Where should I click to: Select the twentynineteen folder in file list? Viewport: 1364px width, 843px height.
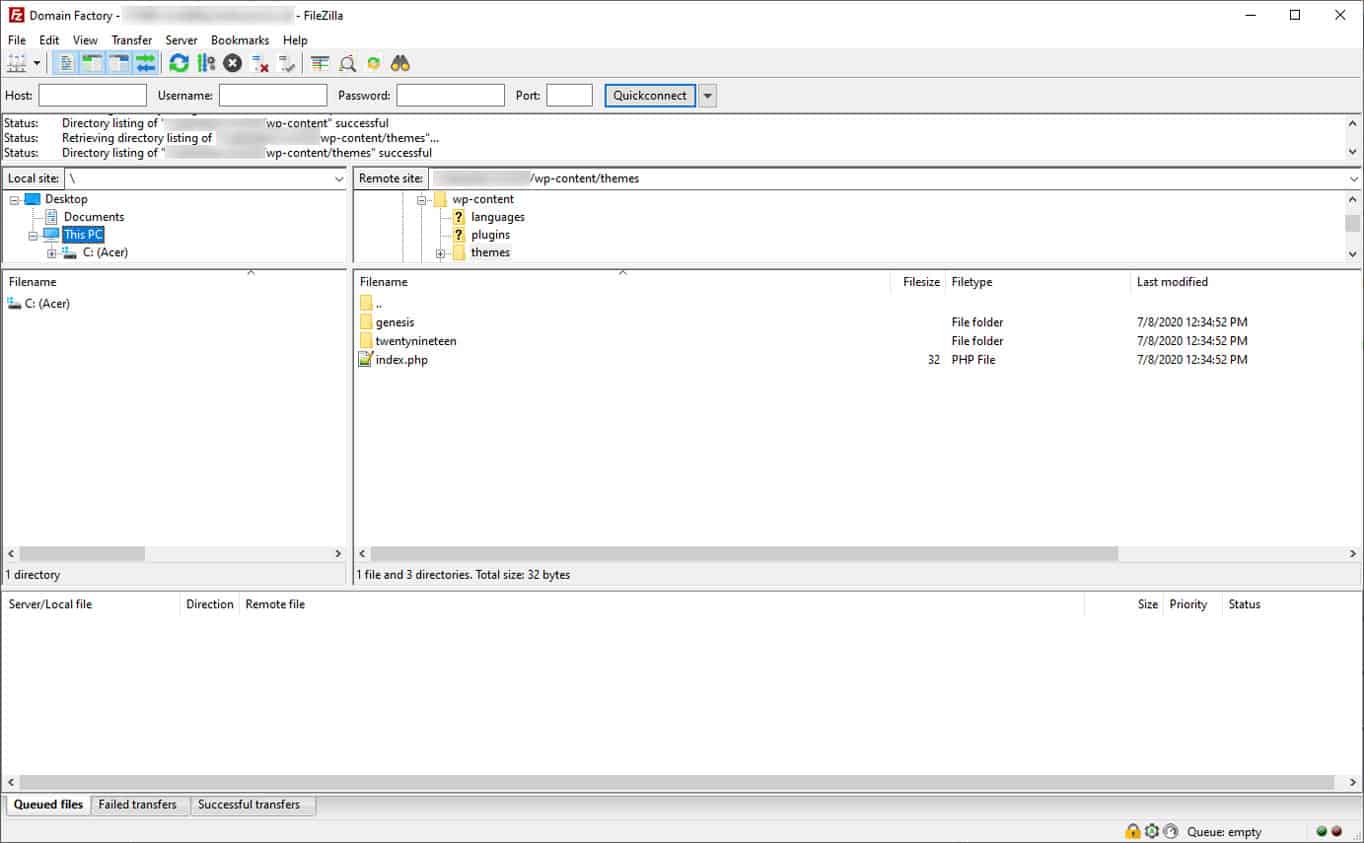[416, 341]
